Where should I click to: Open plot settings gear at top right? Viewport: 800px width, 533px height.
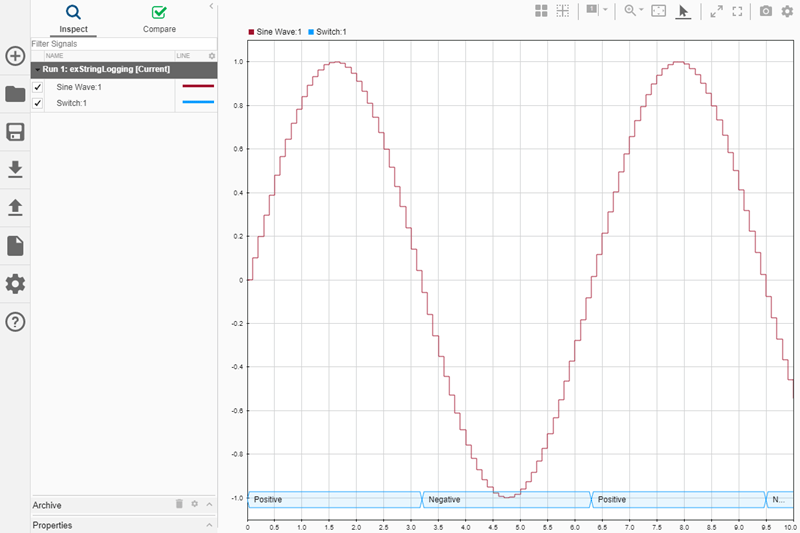[787, 11]
